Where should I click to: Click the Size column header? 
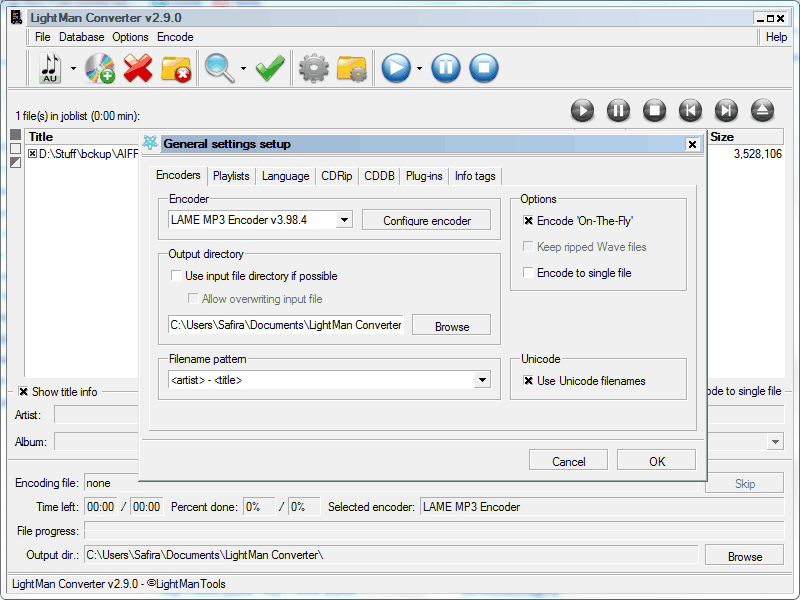[745, 137]
